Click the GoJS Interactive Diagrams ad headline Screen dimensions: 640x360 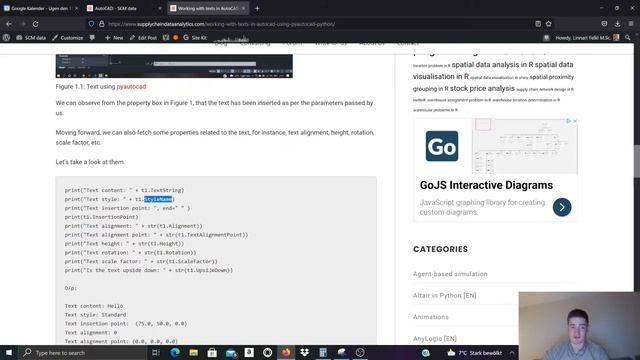click(x=486, y=185)
